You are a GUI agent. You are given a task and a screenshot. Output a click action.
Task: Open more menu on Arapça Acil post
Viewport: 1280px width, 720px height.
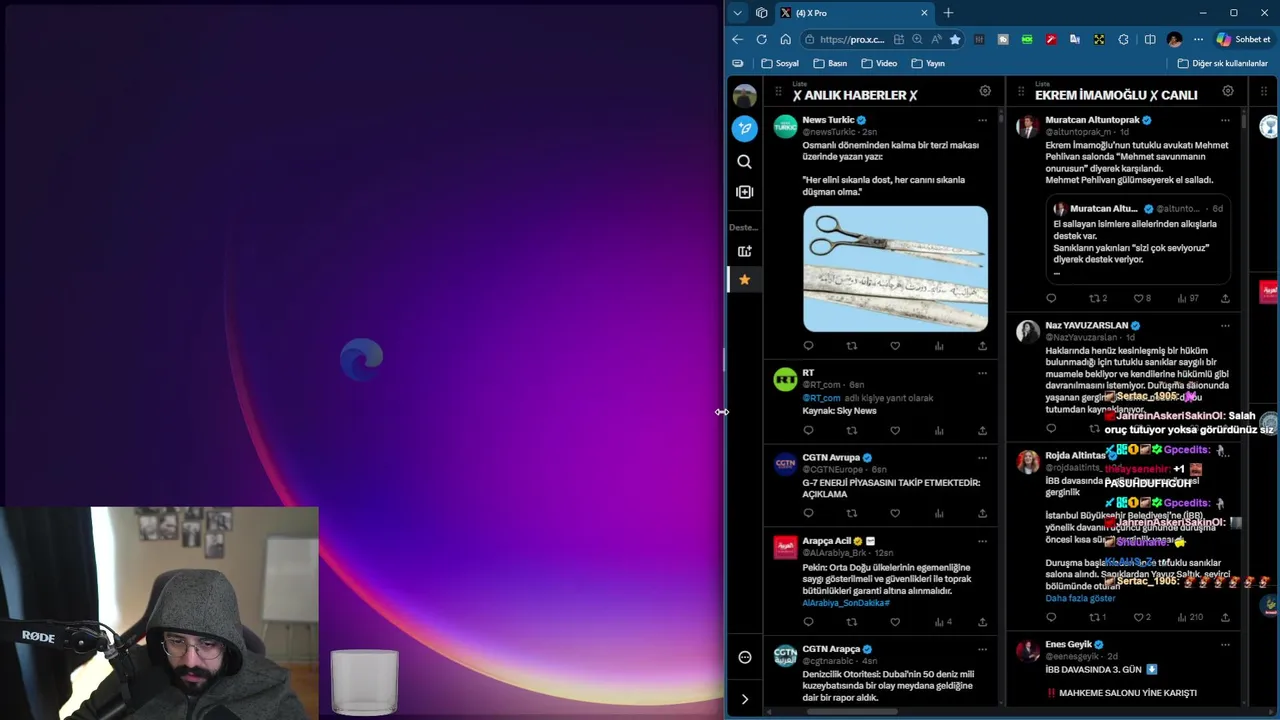[982, 541]
